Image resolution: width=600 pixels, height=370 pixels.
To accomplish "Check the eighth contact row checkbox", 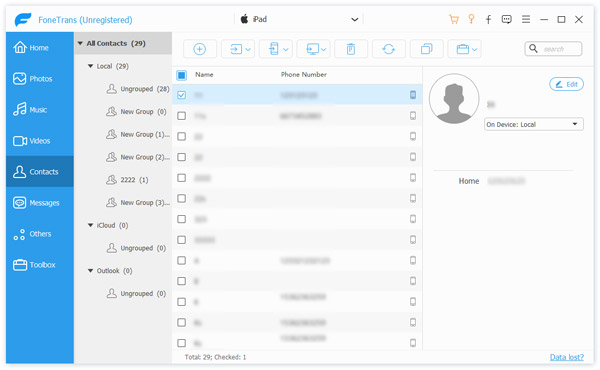I will tap(182, 240).
